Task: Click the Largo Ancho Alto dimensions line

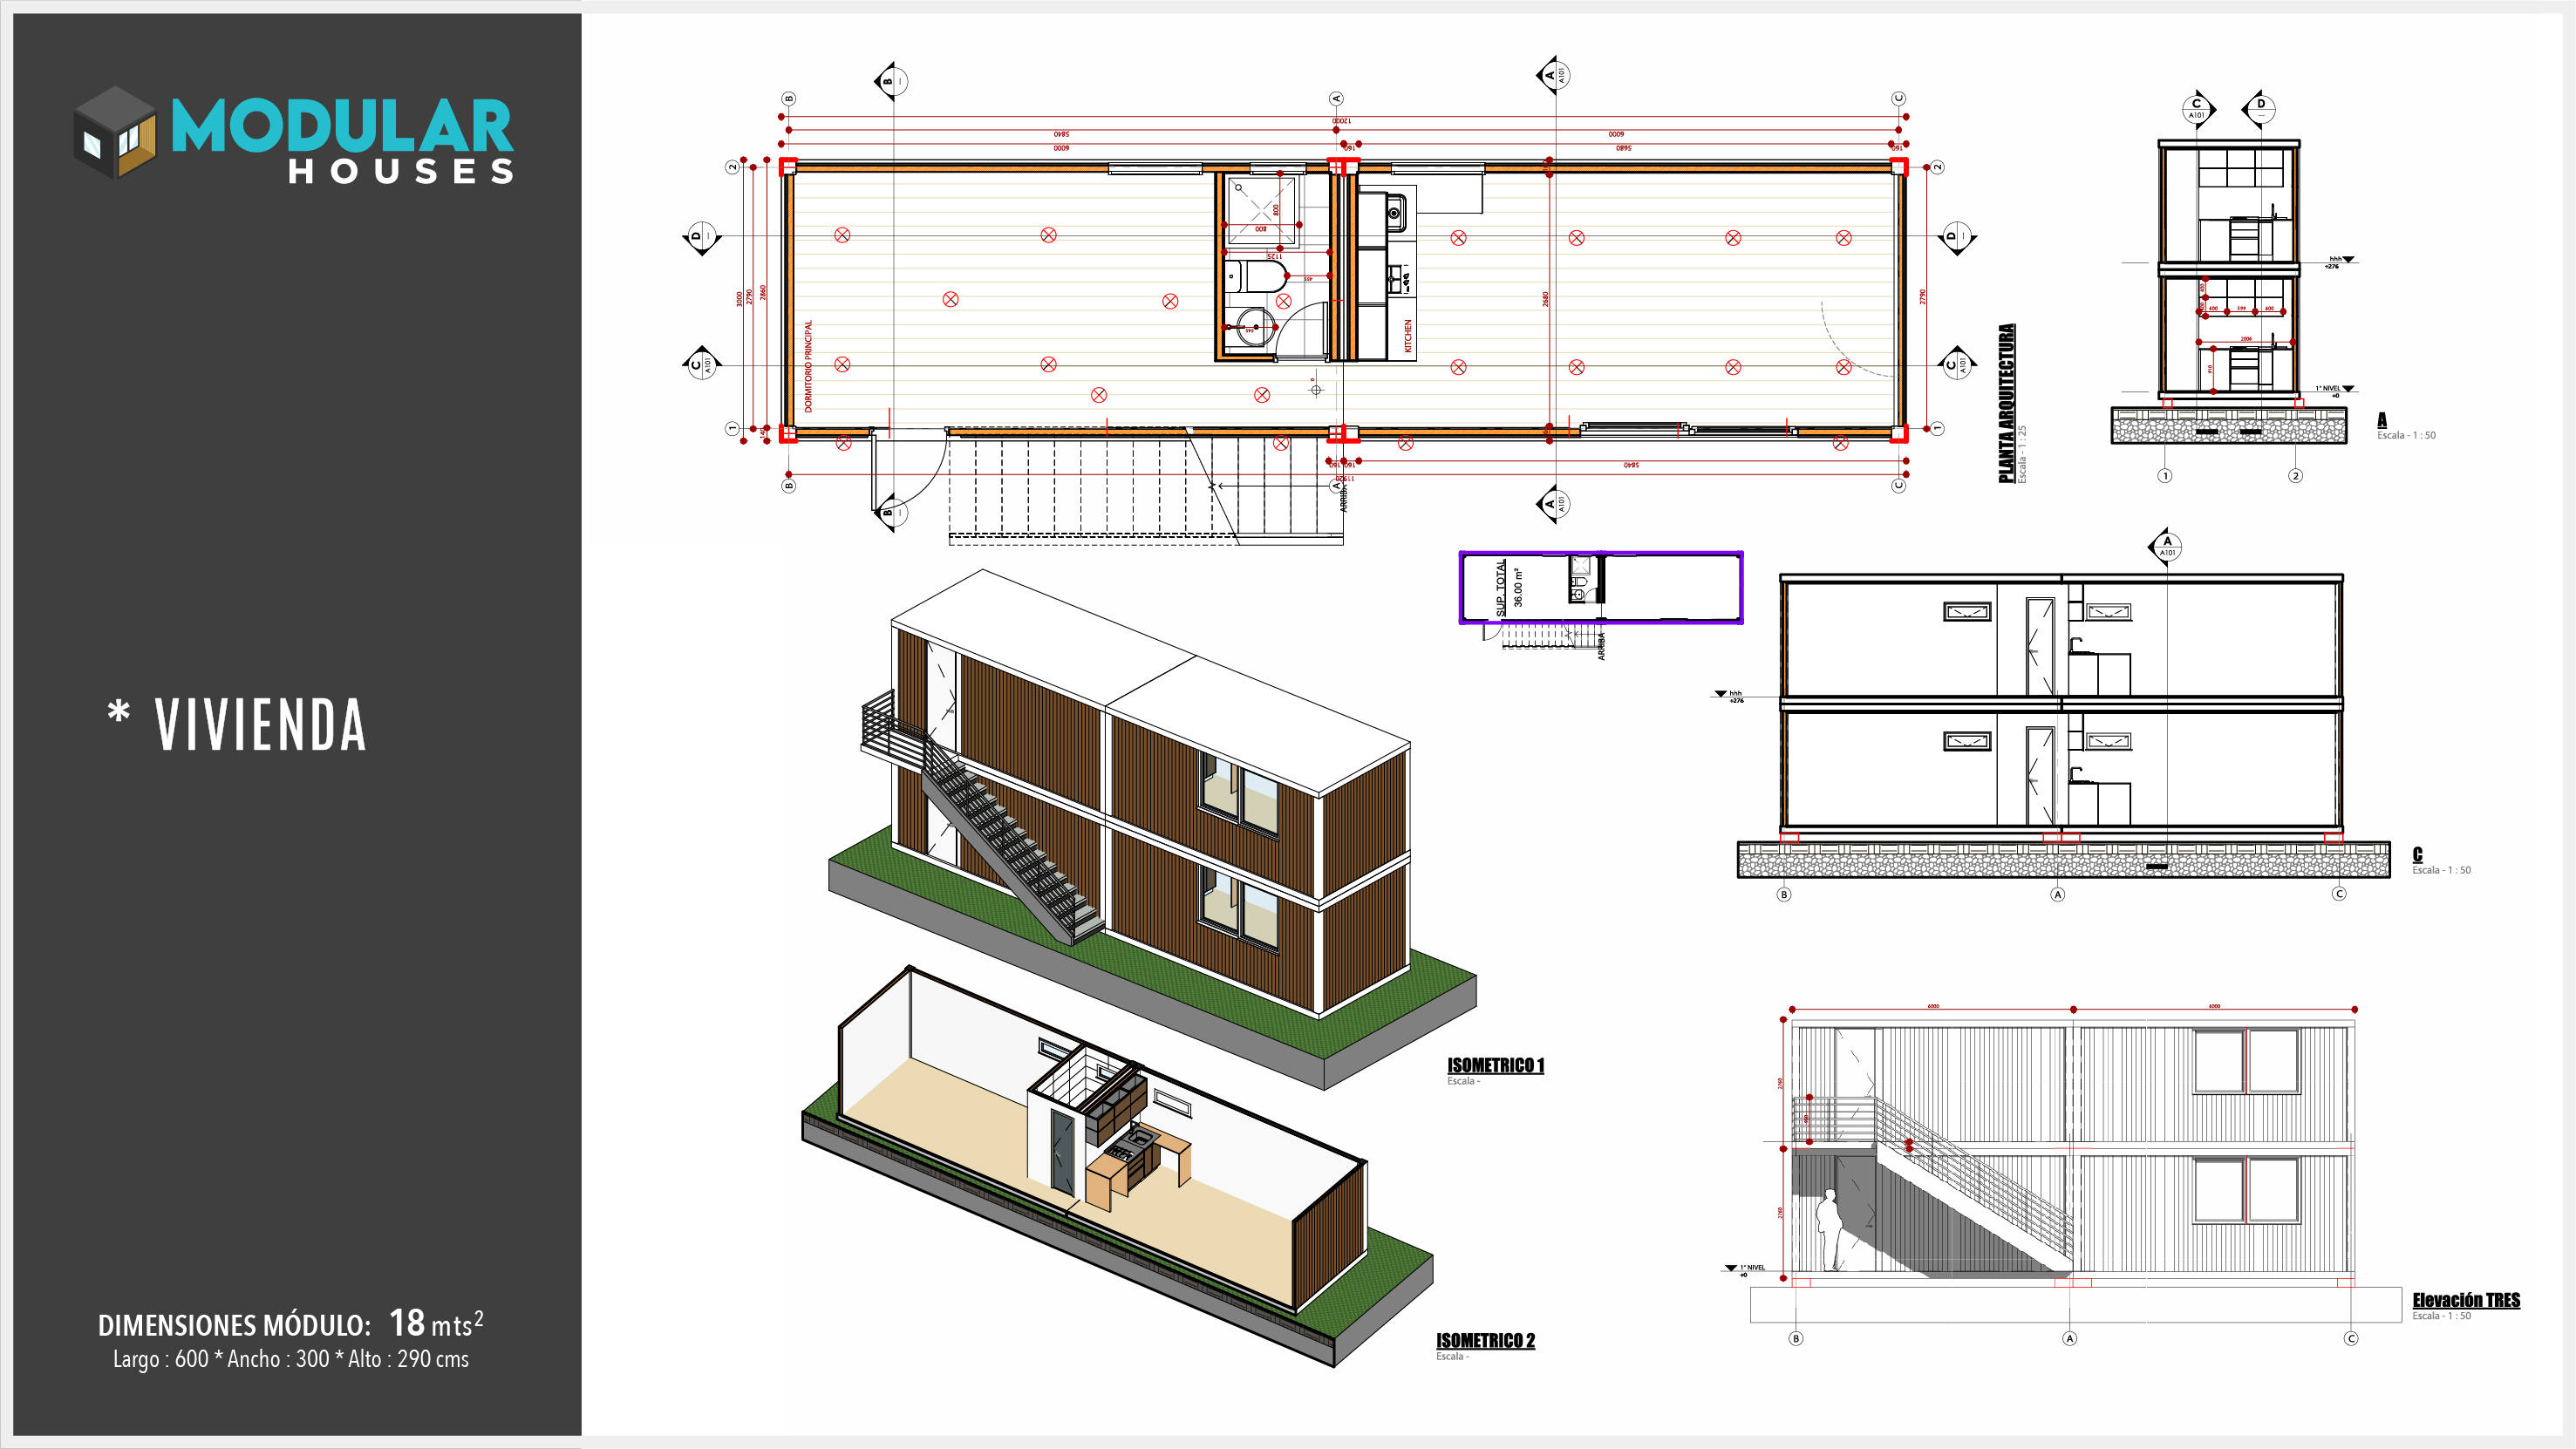Action: (290, 1360)
